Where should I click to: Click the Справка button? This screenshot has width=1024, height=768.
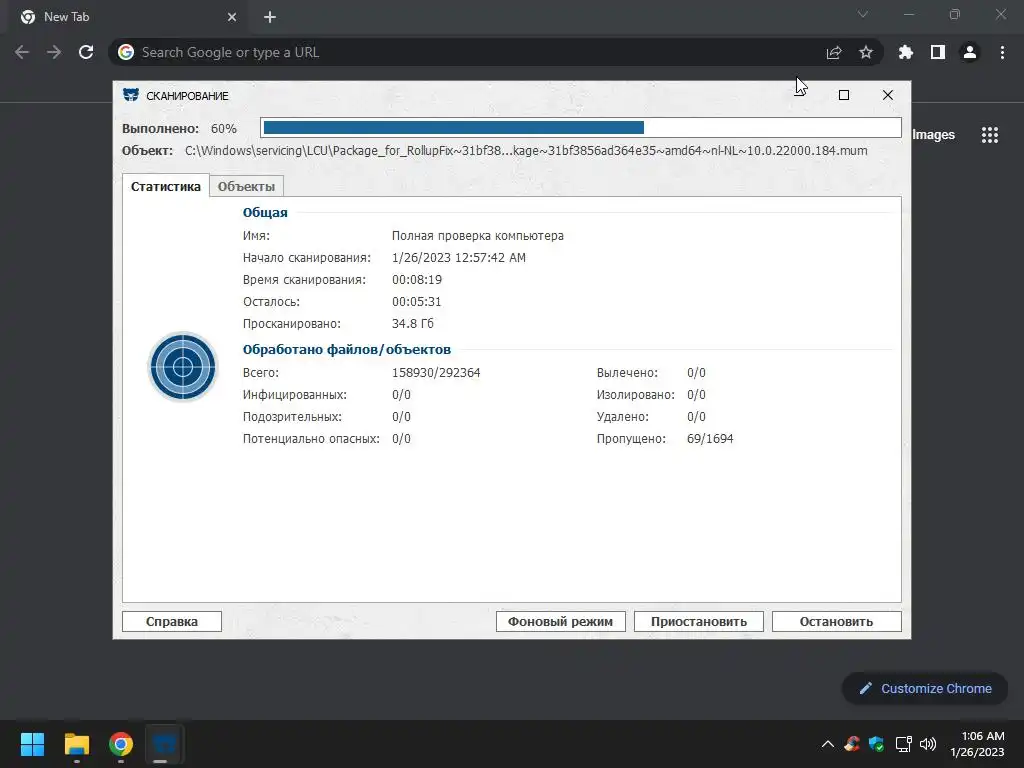172,621
